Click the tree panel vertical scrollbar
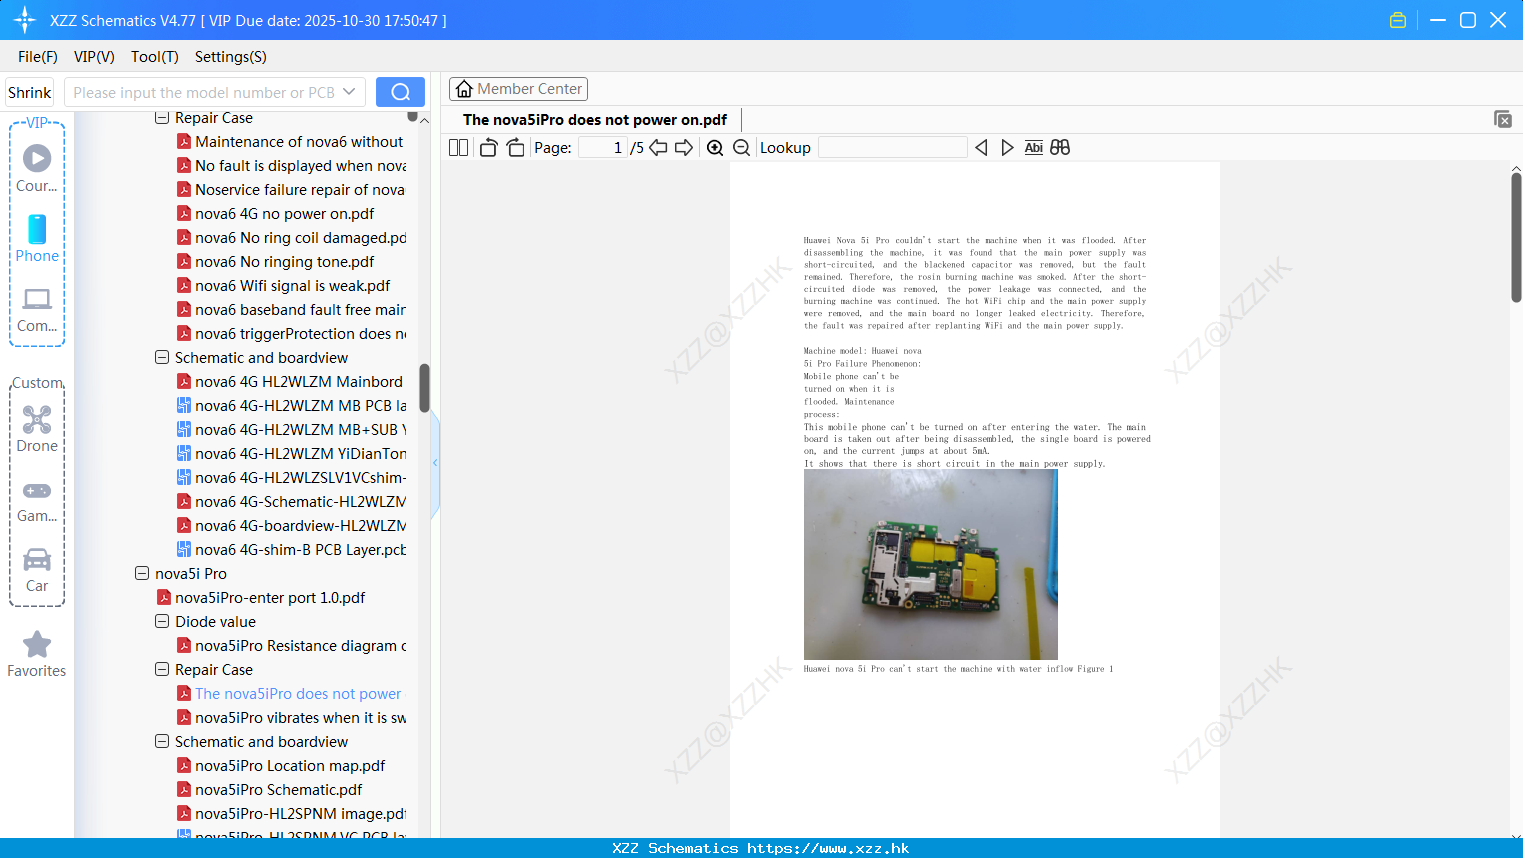The image size is (1523, 858). 424,388
